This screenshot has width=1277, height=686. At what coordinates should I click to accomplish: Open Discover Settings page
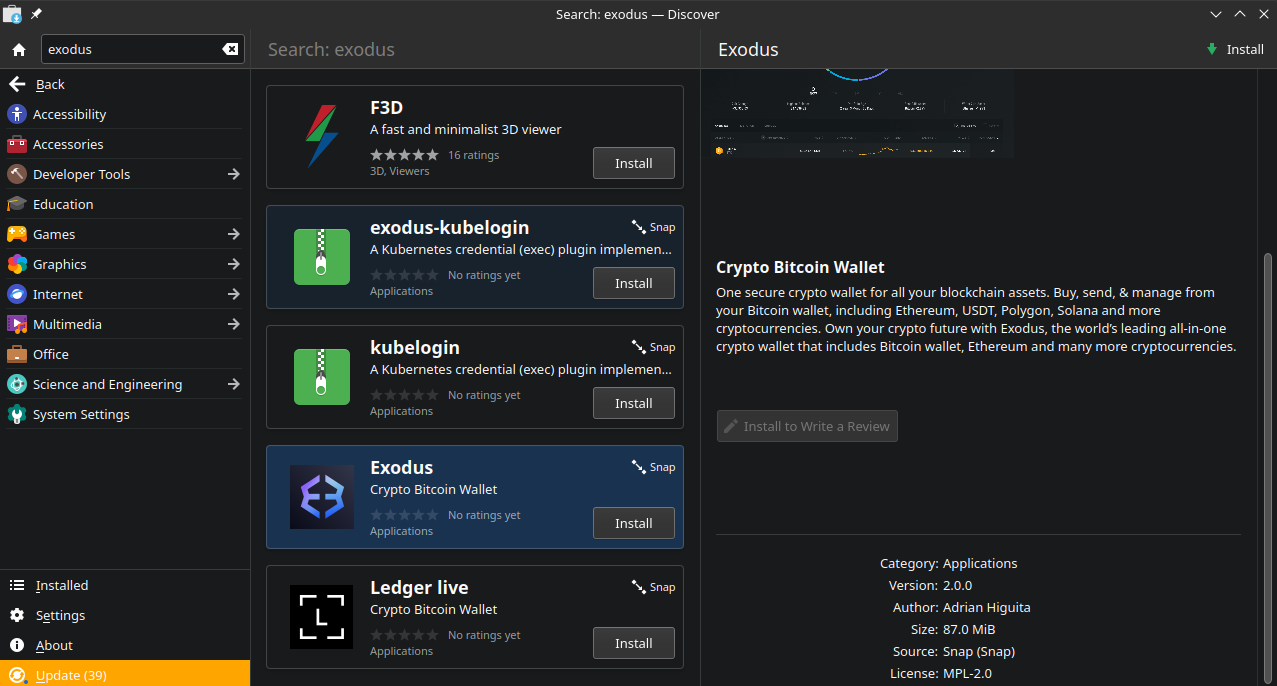(125, 615)
